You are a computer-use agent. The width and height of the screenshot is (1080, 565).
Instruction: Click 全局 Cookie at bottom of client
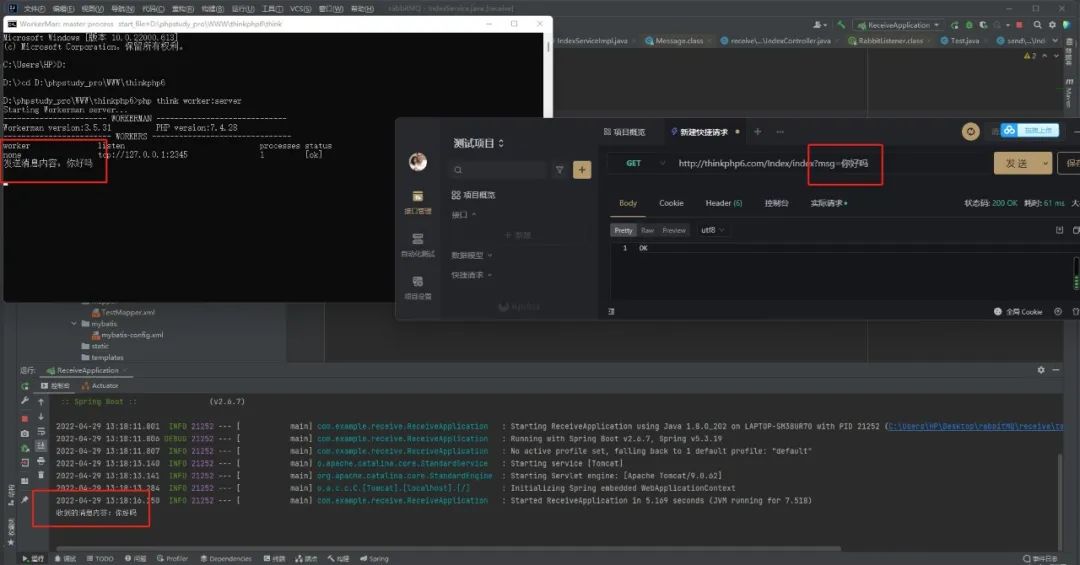1018,311
